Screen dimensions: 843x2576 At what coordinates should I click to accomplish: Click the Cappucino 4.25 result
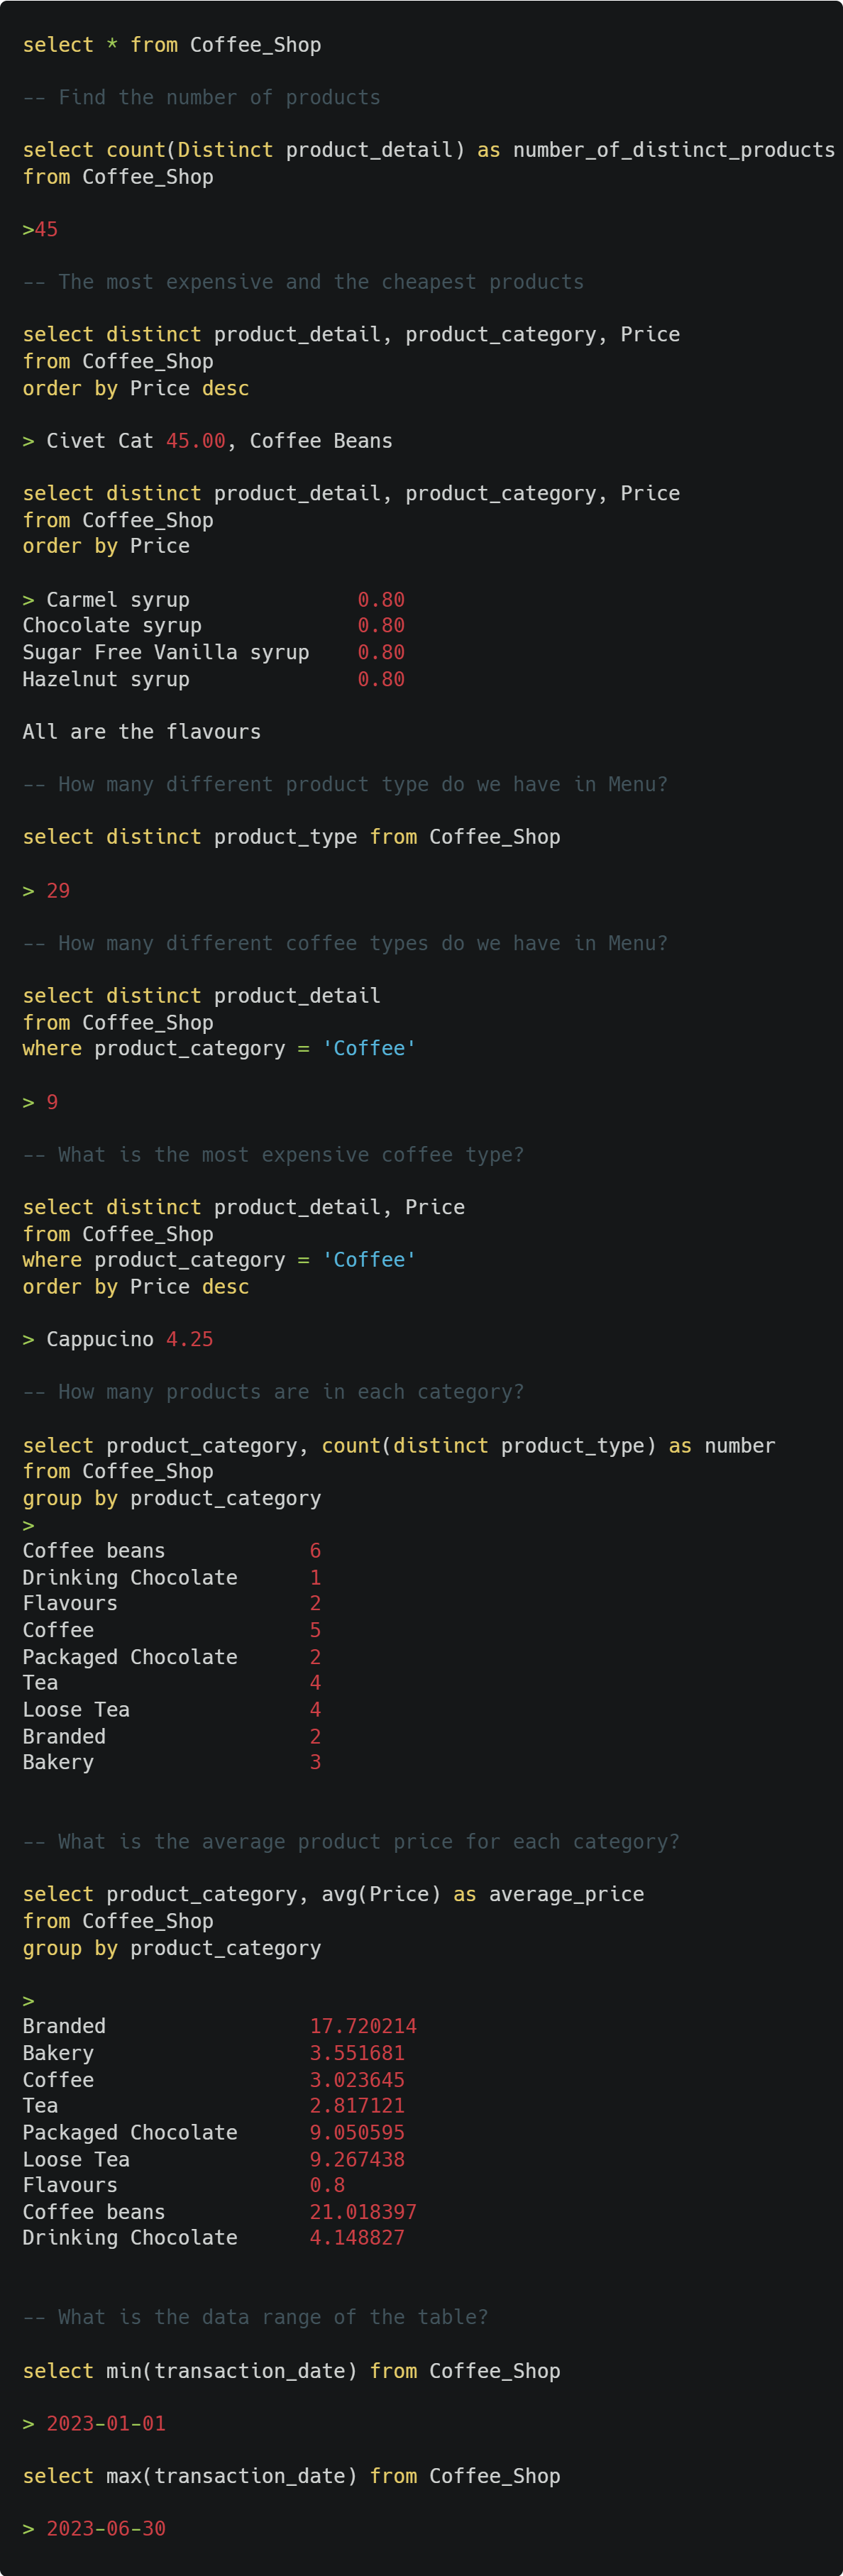click(x=130, y=1339)
